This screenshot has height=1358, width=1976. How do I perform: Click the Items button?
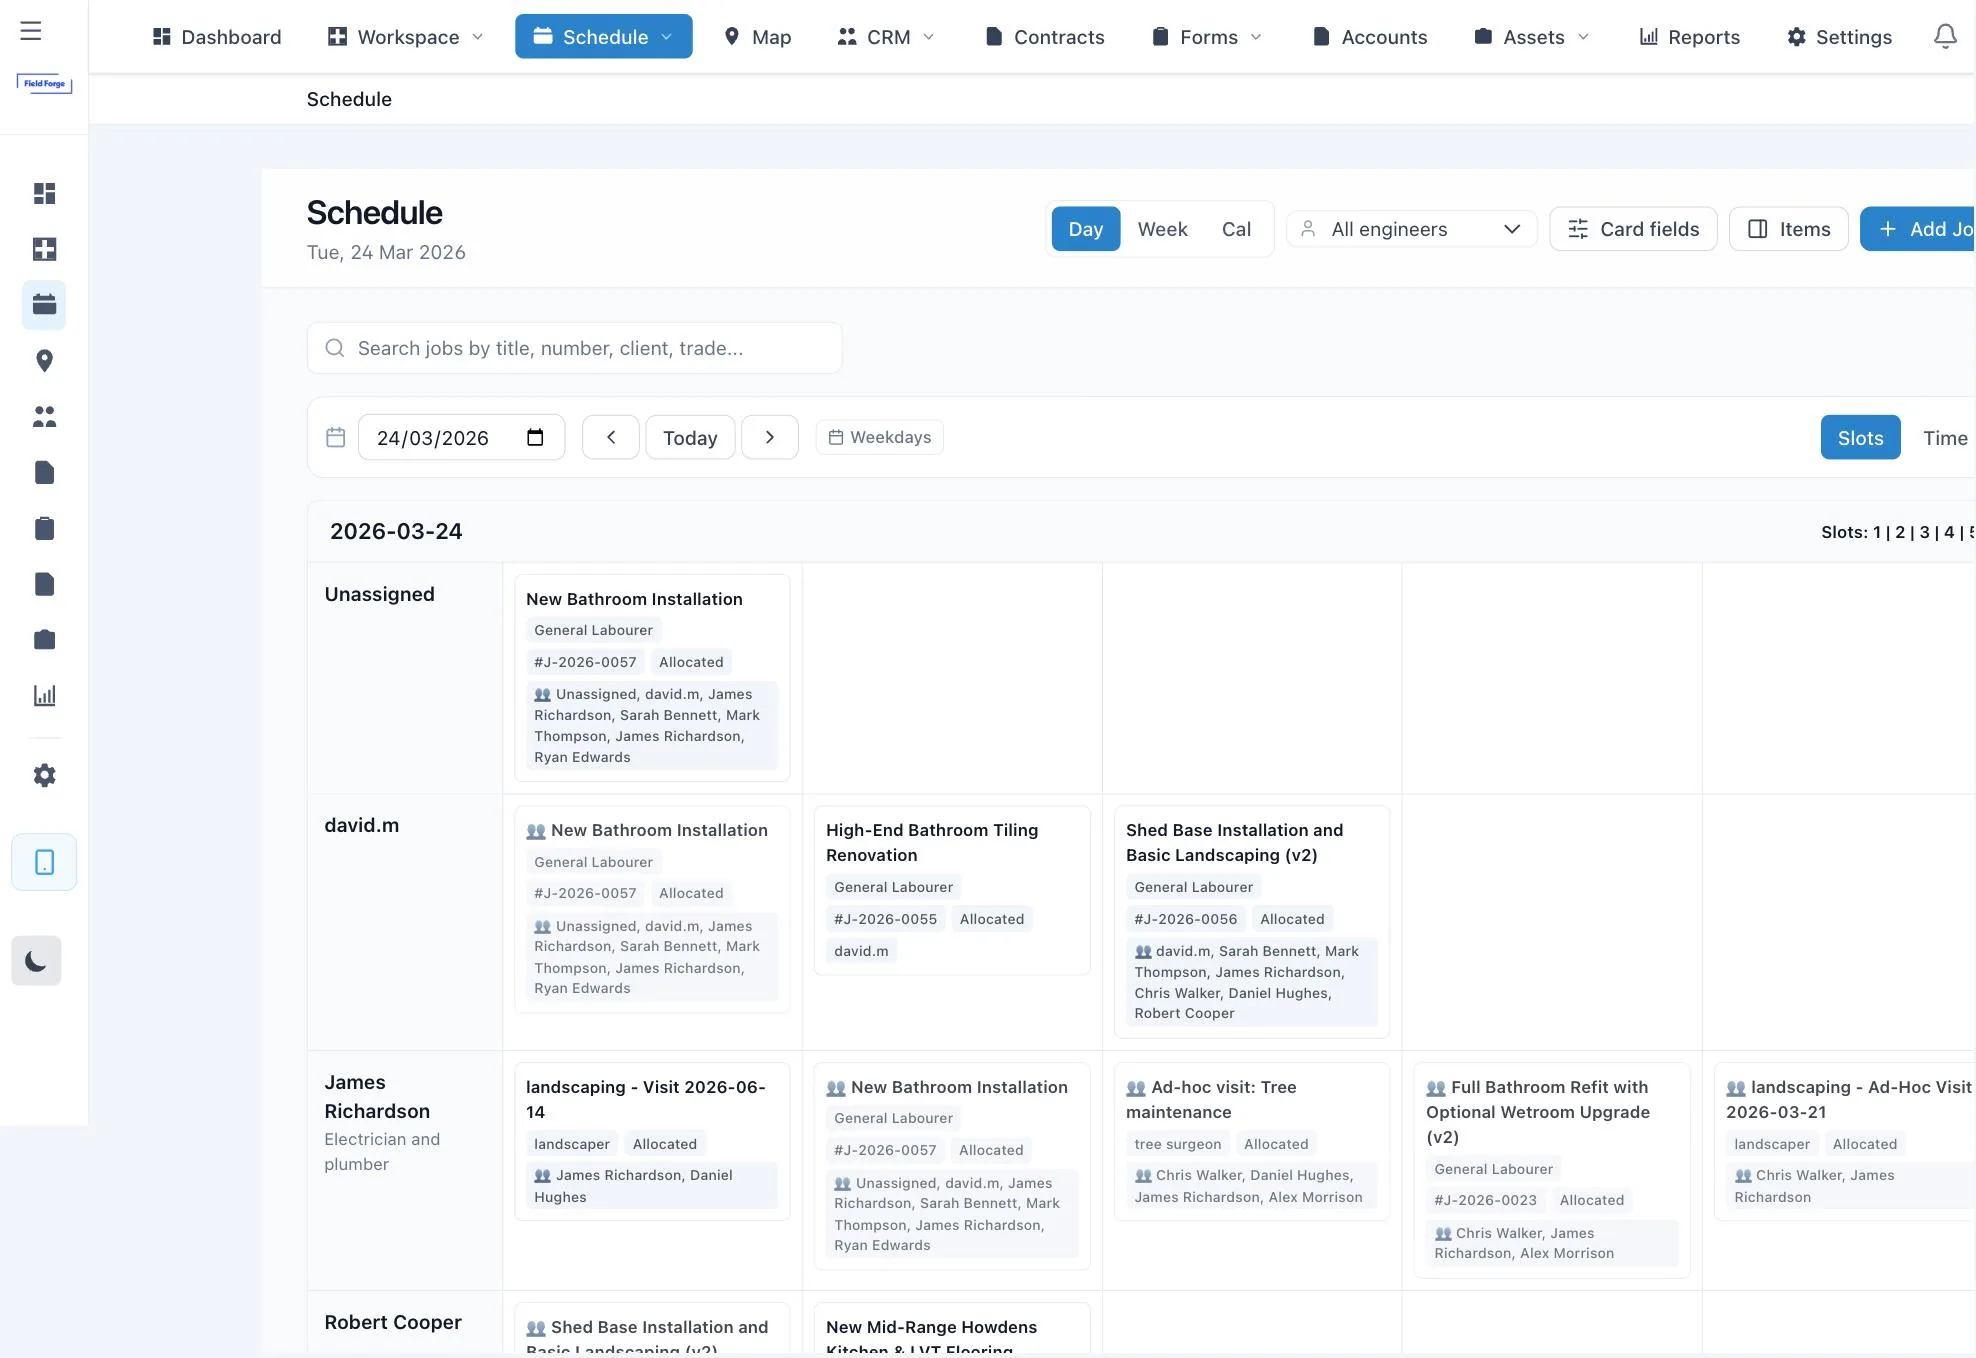pyautogui.click(x=1789, y=229)
